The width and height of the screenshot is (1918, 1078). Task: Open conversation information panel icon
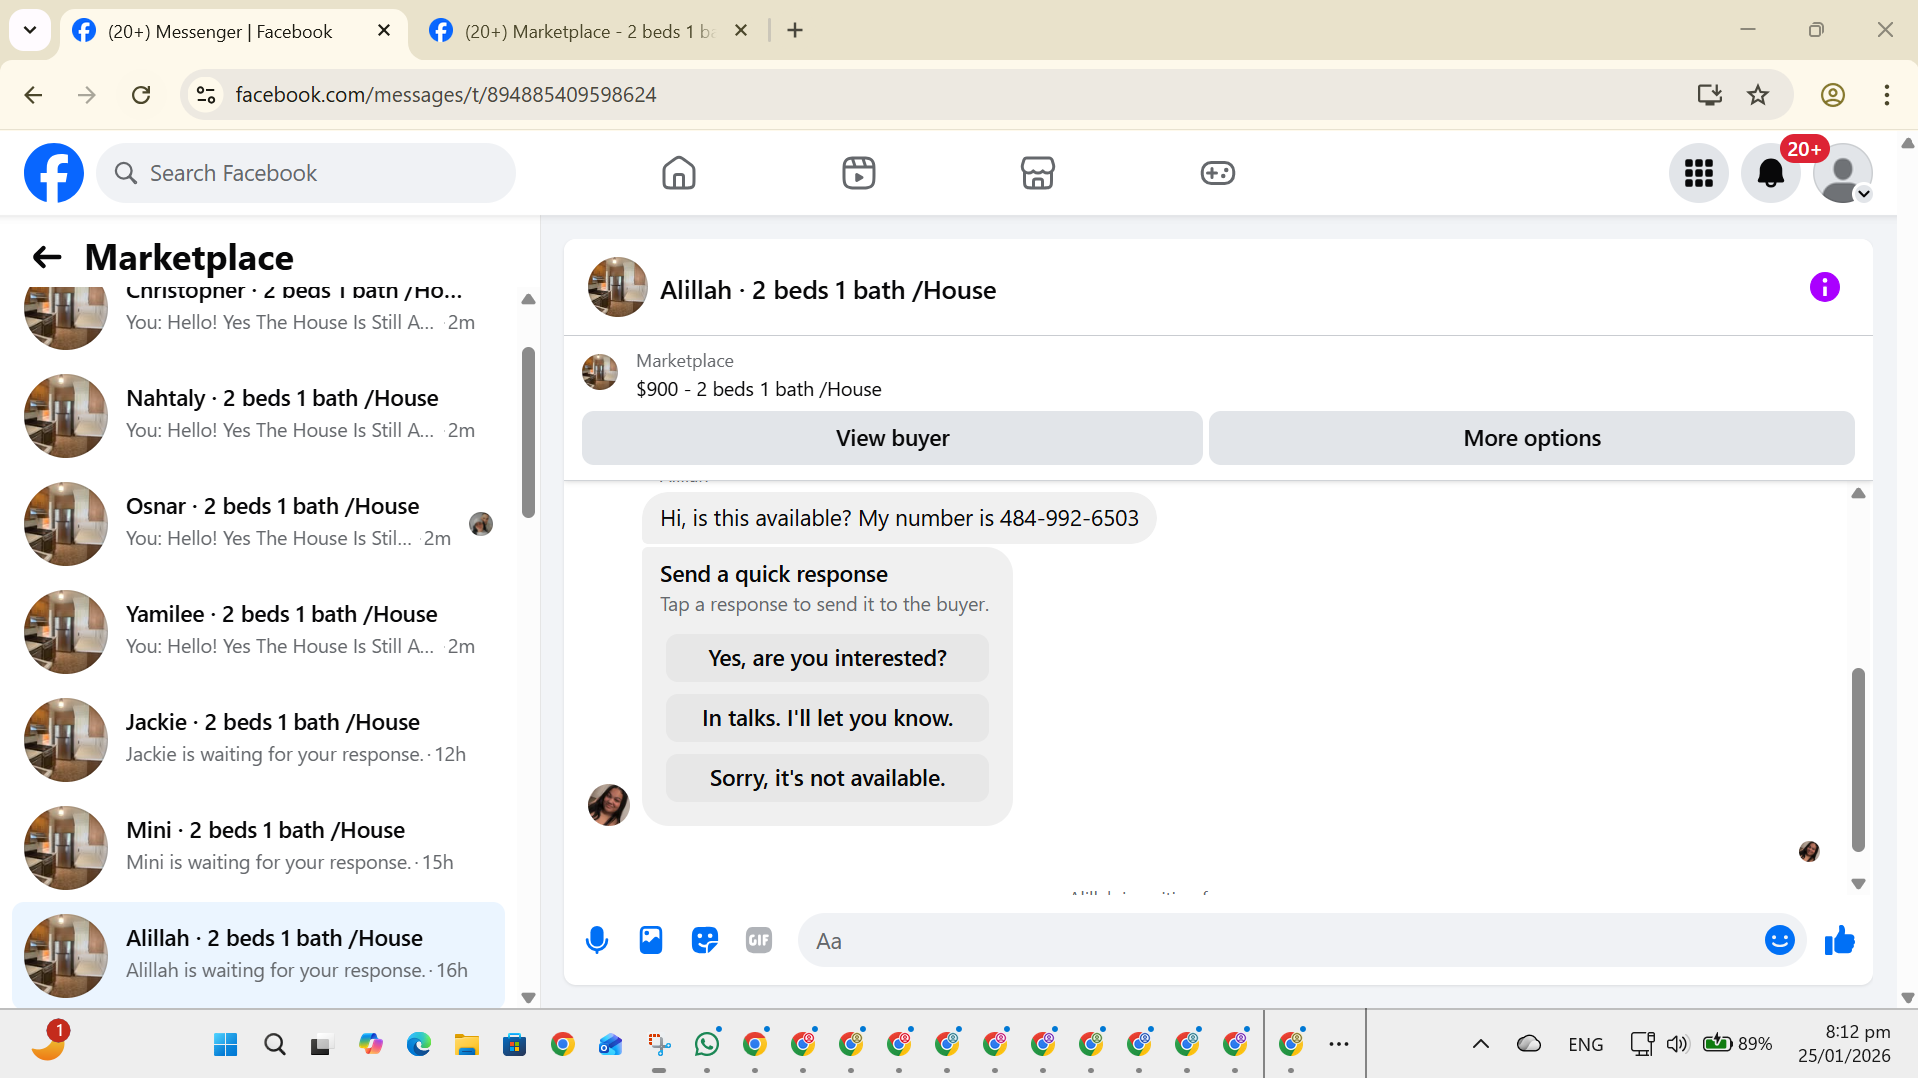[1825, 288]
